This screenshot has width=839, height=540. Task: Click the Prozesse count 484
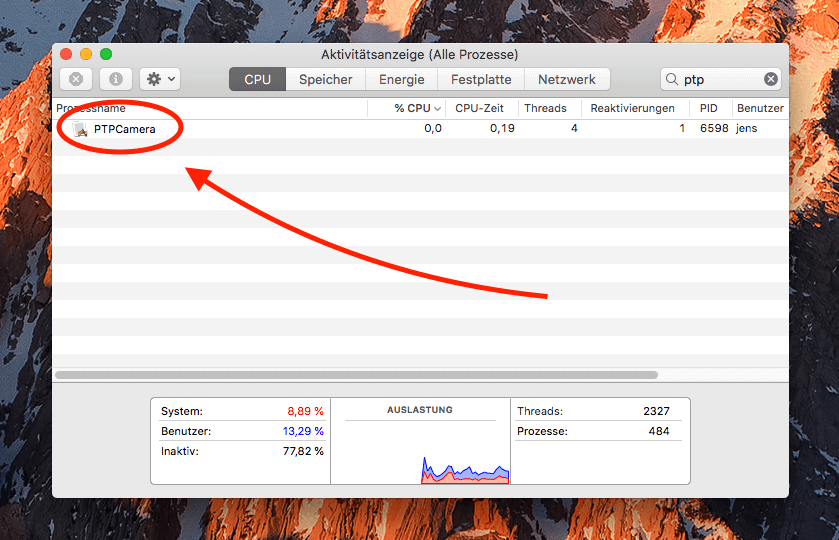659,431
